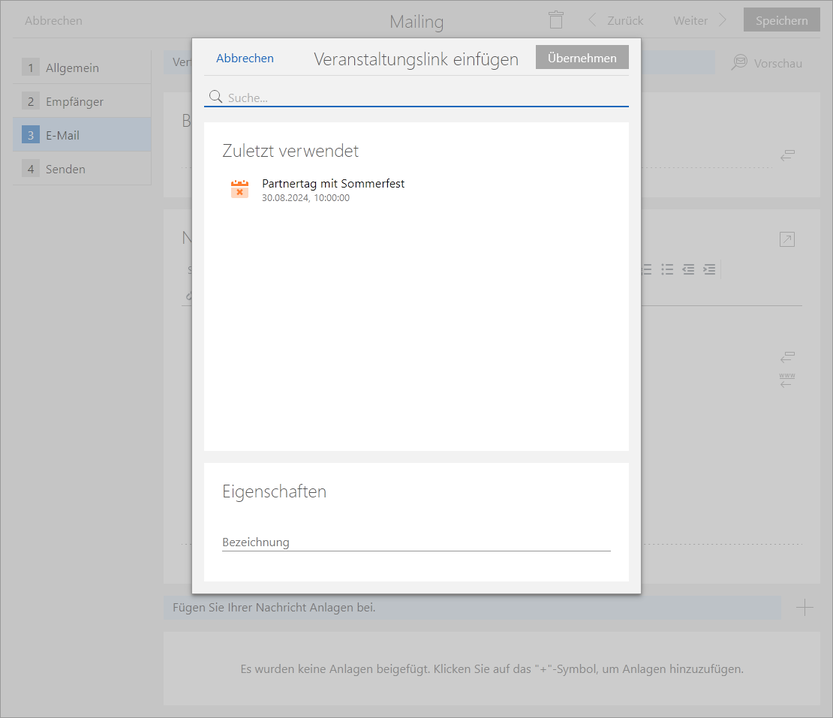The height and width of the screenshot is (718, 833).
Task: Click the trash delete icon in header
Action: click(556, 20)
